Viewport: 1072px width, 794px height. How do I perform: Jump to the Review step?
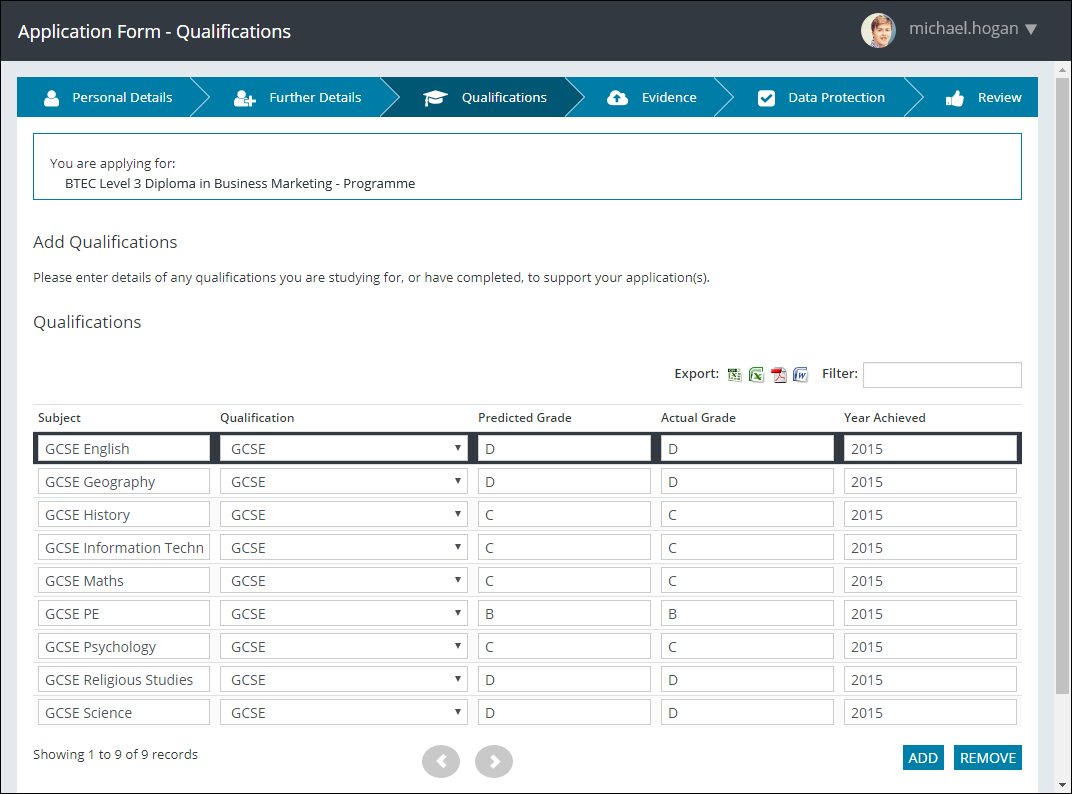985,98
